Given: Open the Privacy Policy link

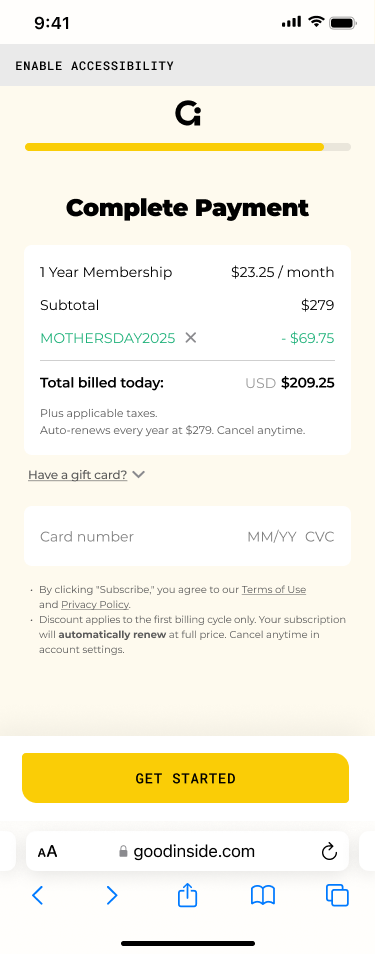Looking at the screenshot, I should (95, 605).
